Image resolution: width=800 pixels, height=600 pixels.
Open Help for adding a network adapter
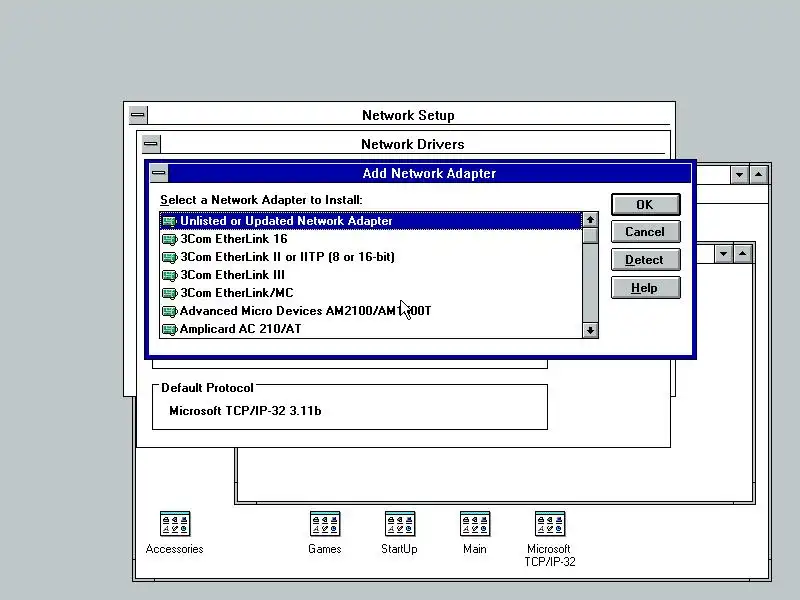pyautogui.click(x=645, y=288)
